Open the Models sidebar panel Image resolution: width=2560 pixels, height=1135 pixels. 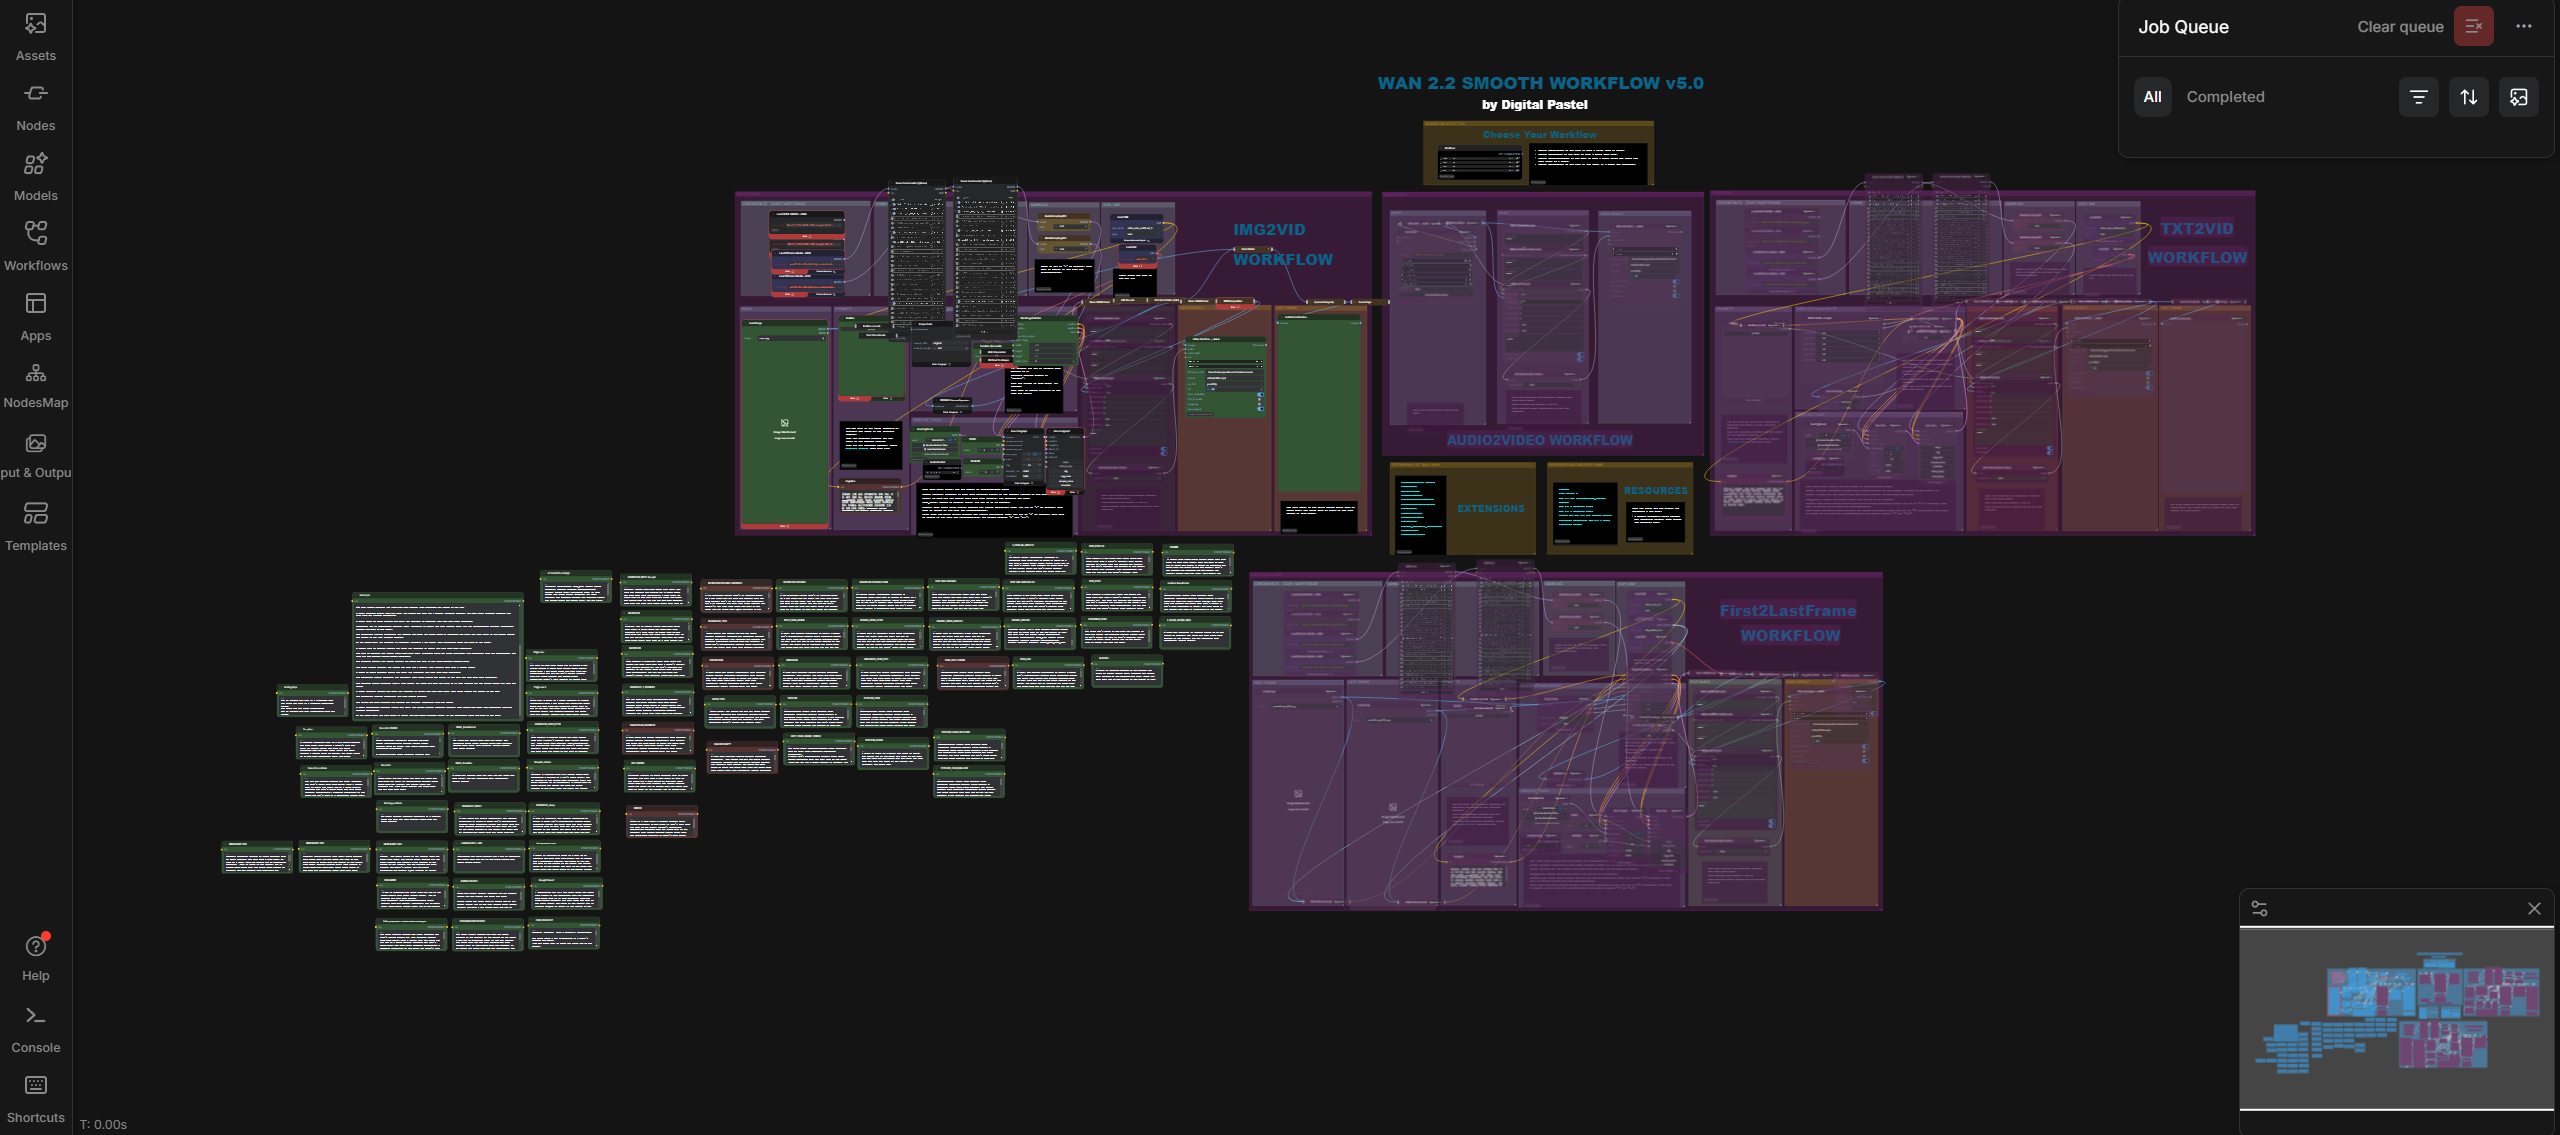tap(36, 177)
